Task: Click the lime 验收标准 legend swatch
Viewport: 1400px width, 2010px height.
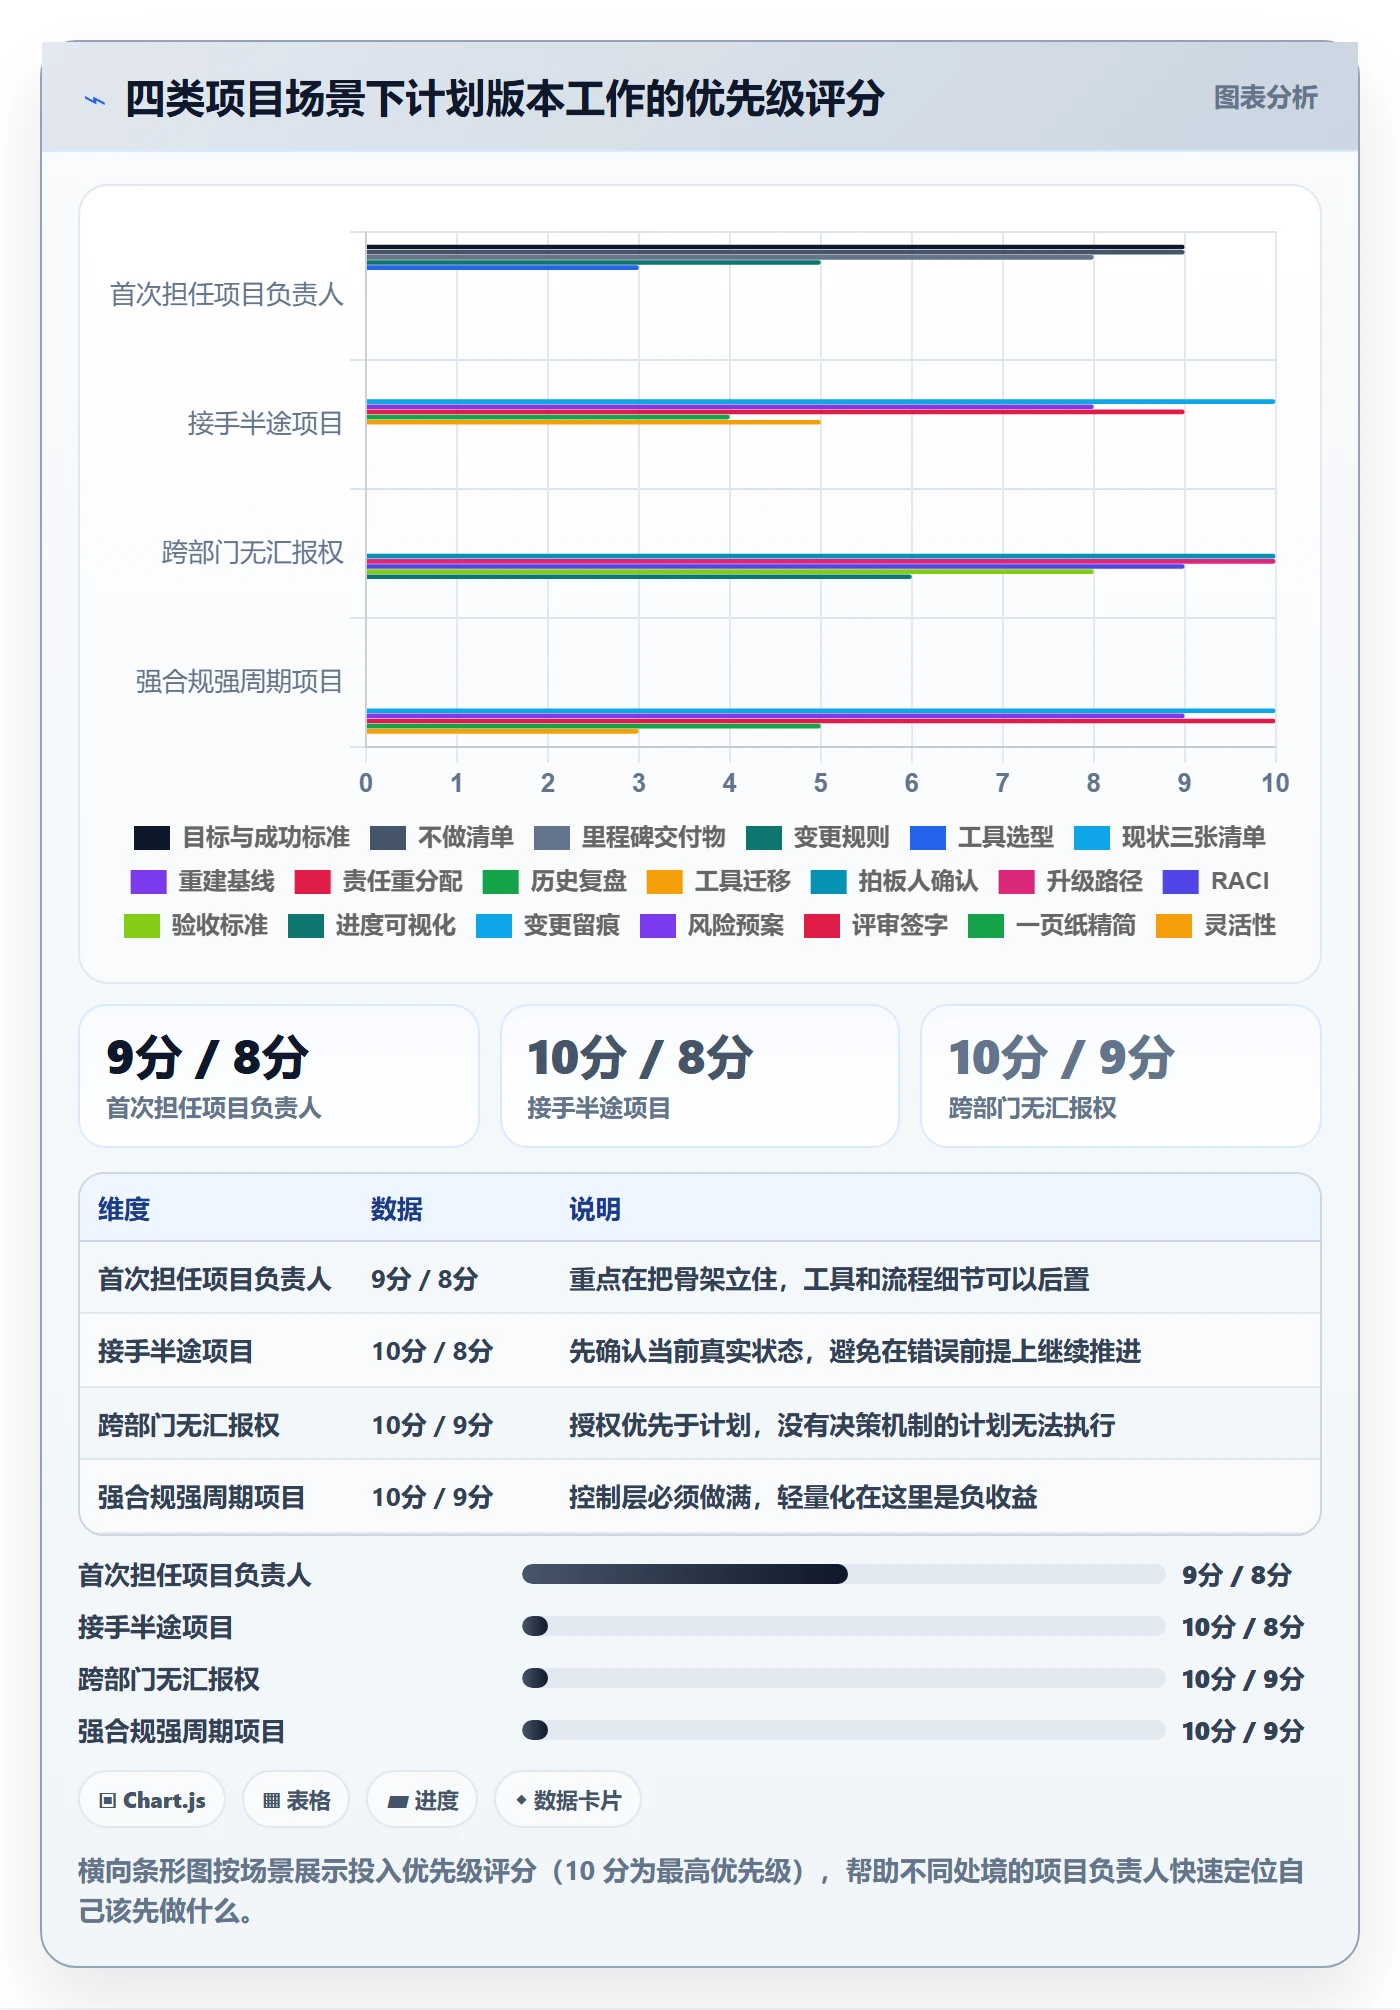Action: (x=142, y=925)
